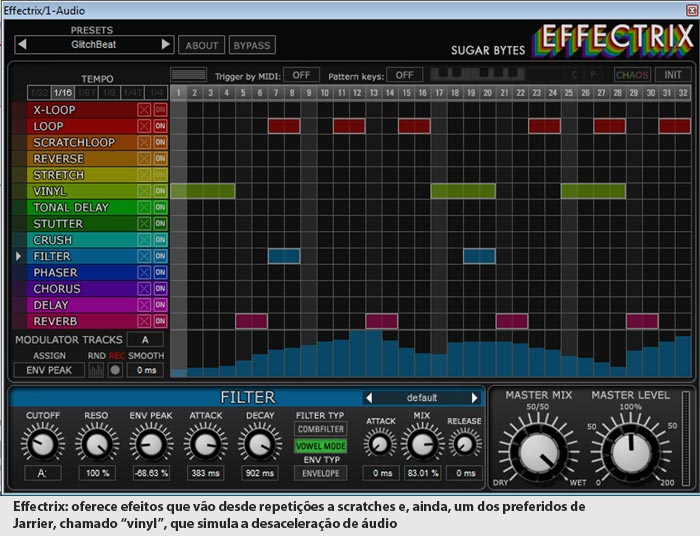Viewport: 700px width, 536px height.
Task: Click the DECAY knob
Action: [x=259, y=445]
